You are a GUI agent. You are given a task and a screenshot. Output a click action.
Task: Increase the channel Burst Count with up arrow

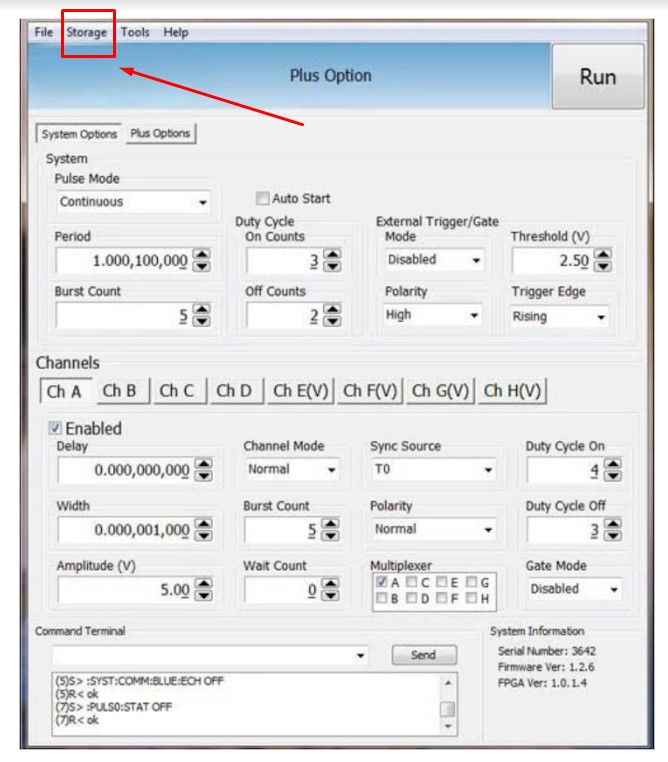pyautogui.click(x=331, y=524)
